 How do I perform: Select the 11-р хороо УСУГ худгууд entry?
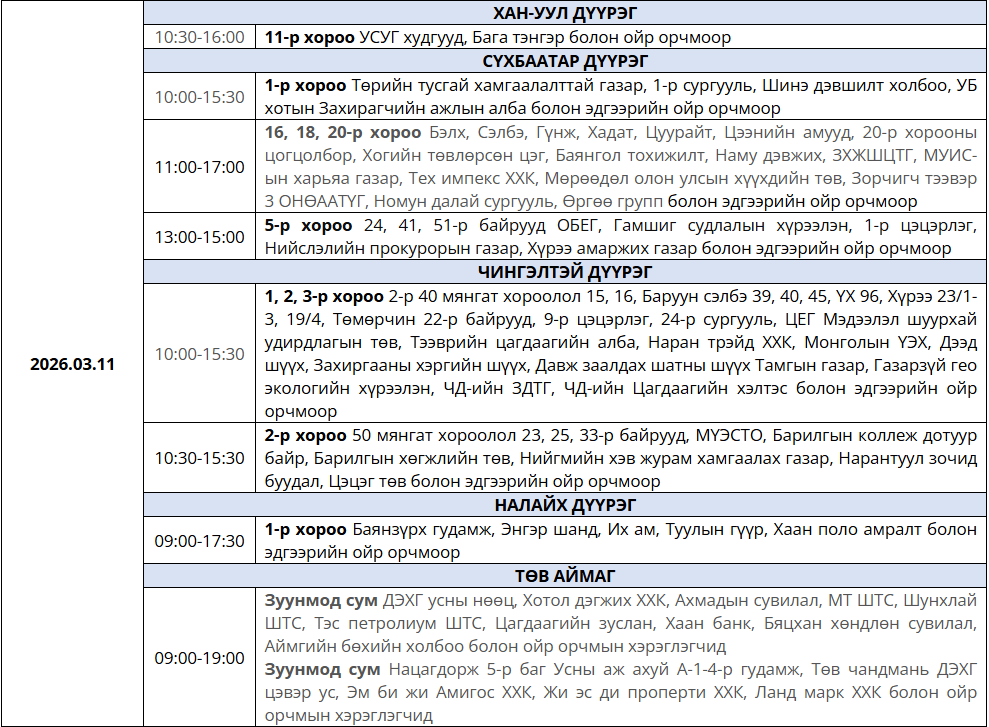pos(498,37)
